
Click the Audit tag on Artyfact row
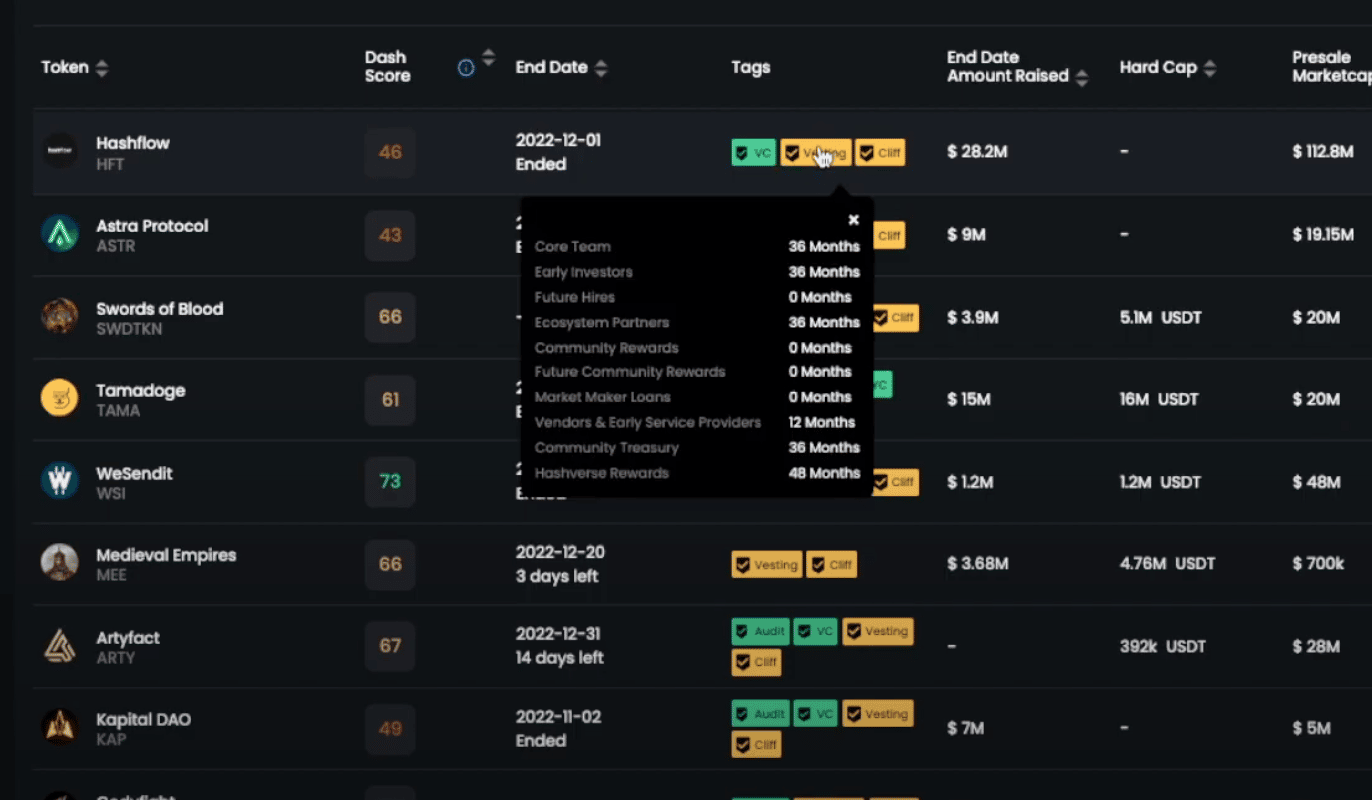760,632
